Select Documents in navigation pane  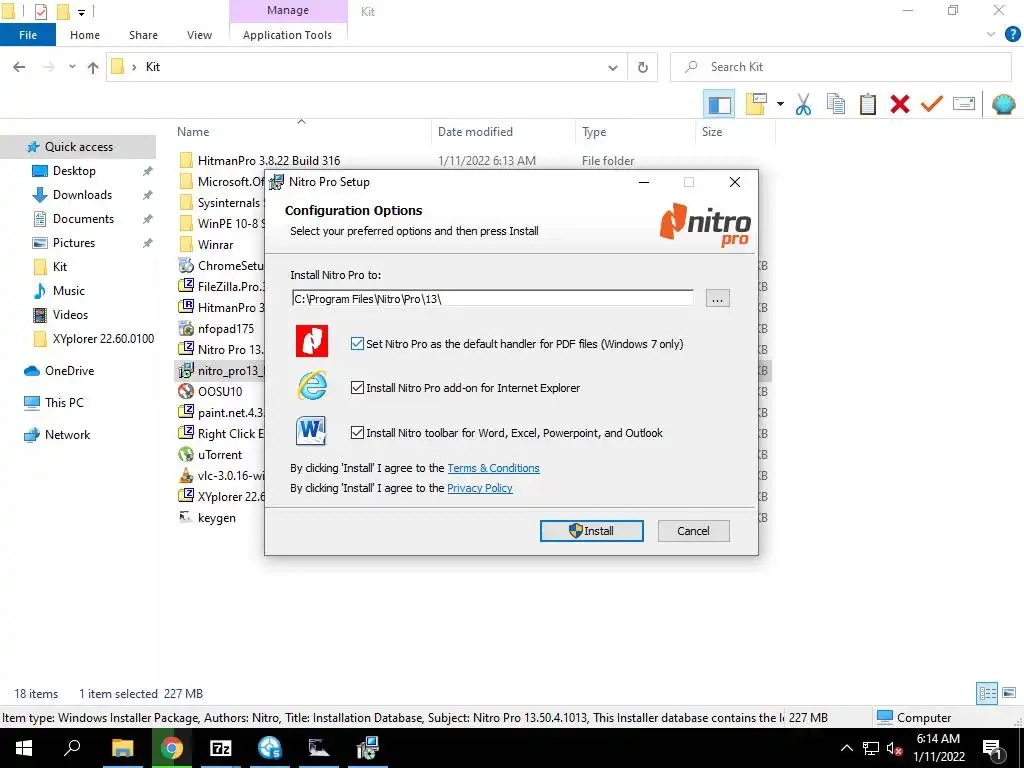click(x=84, y=219)
